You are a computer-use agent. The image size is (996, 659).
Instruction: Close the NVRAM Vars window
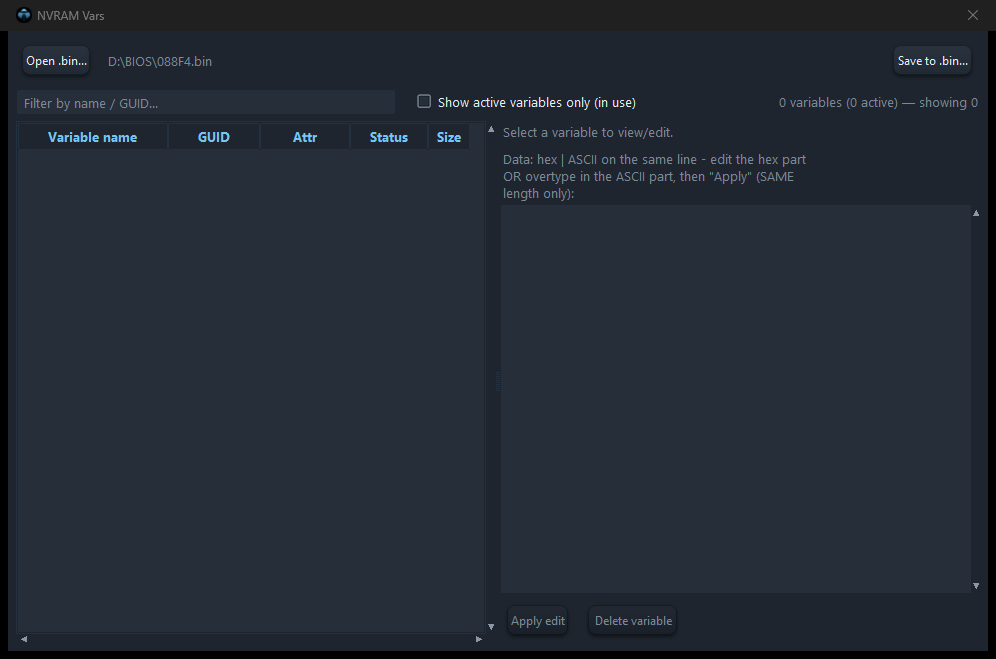coord(972,15)
